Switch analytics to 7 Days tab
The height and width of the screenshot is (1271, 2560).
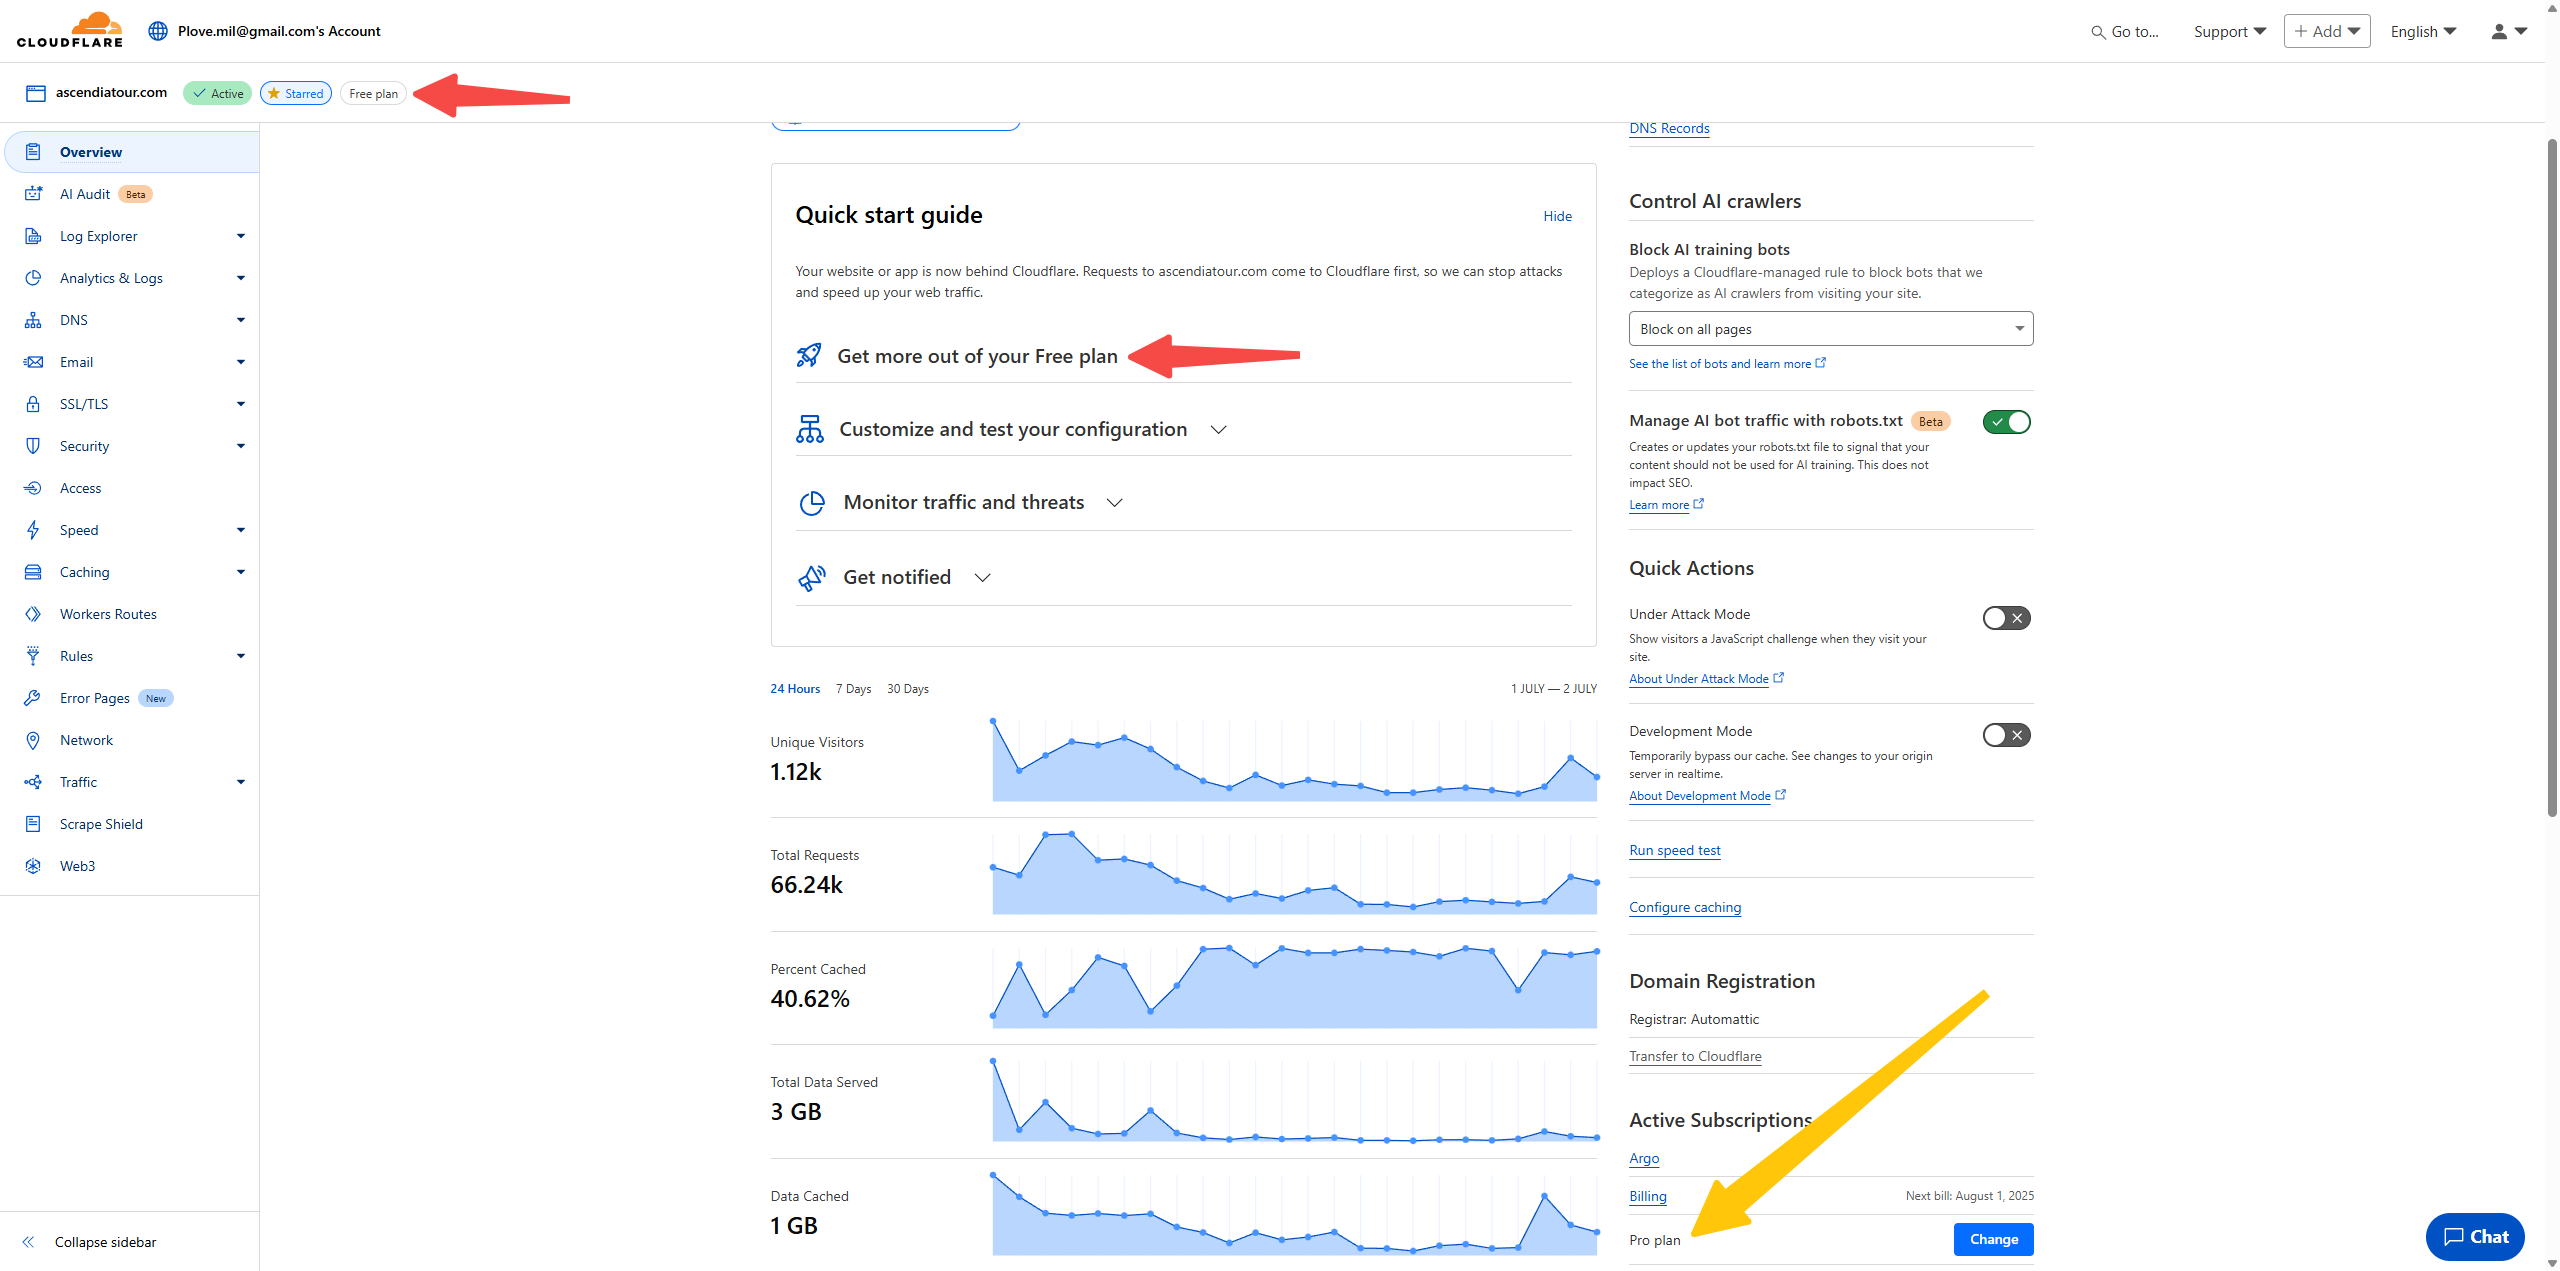pos(853,689)
